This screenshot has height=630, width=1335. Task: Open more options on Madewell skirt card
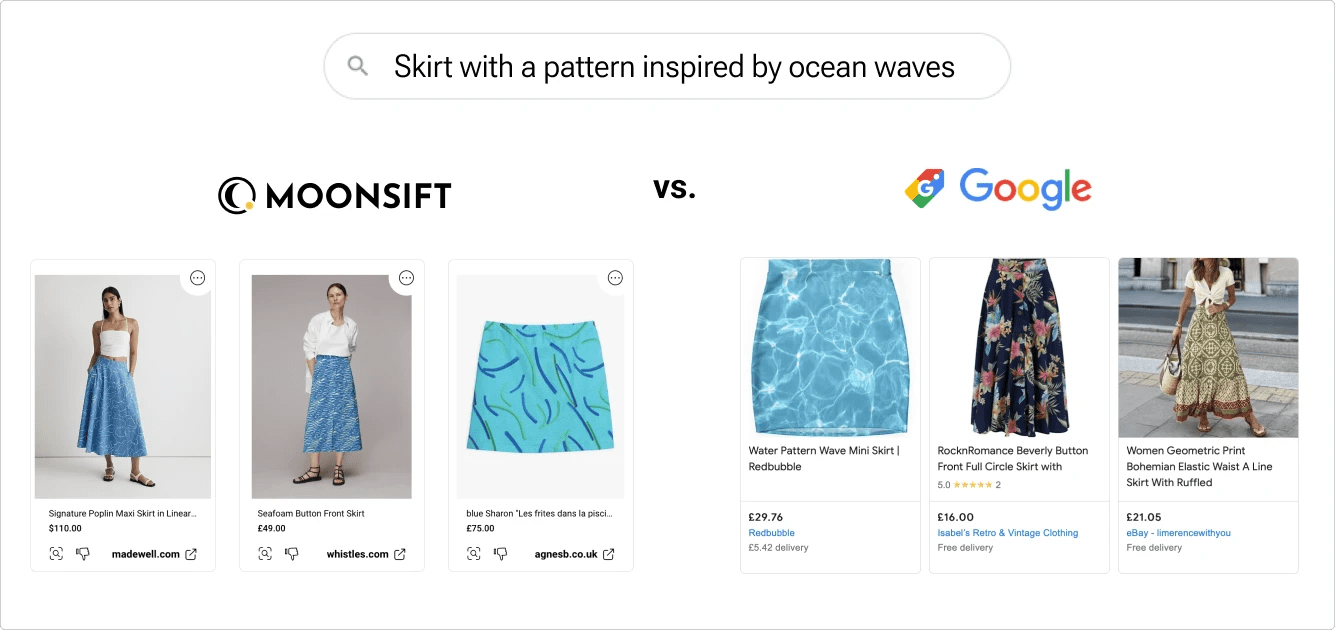click(x=197, y=278)
